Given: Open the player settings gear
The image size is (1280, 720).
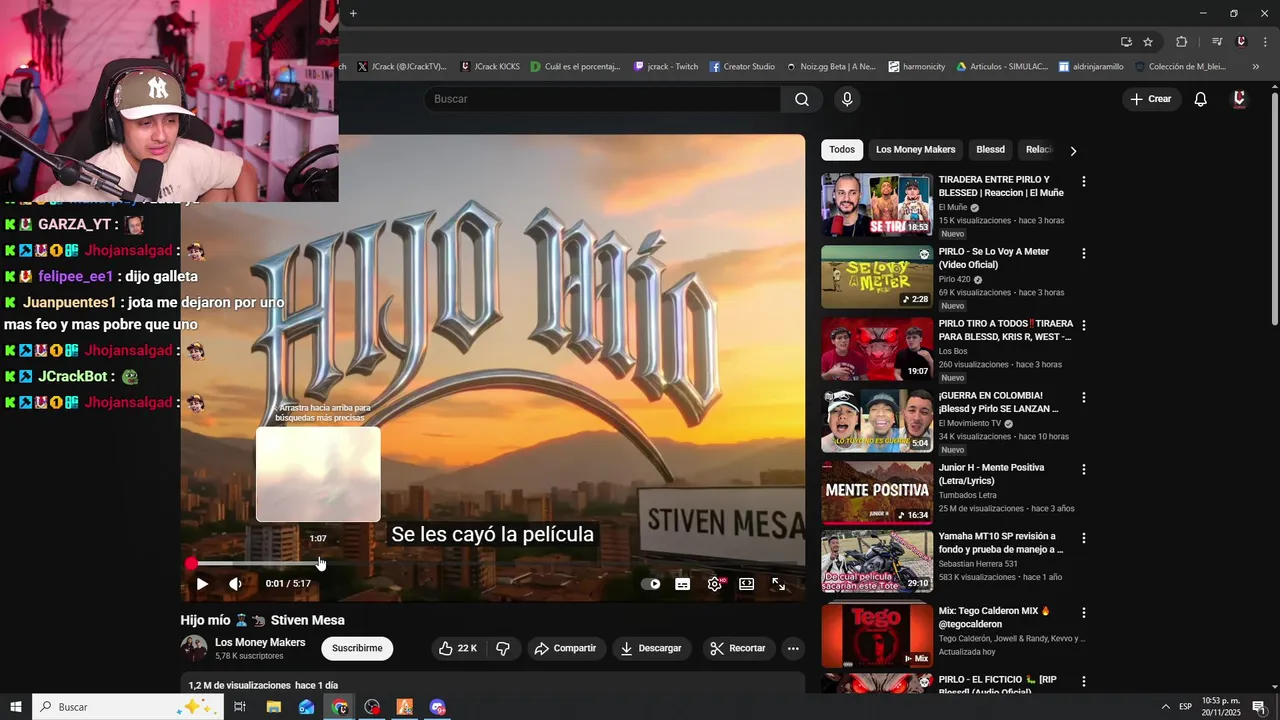Looking at the screenshot, I should pyautogui.click(x=715, y=584).
